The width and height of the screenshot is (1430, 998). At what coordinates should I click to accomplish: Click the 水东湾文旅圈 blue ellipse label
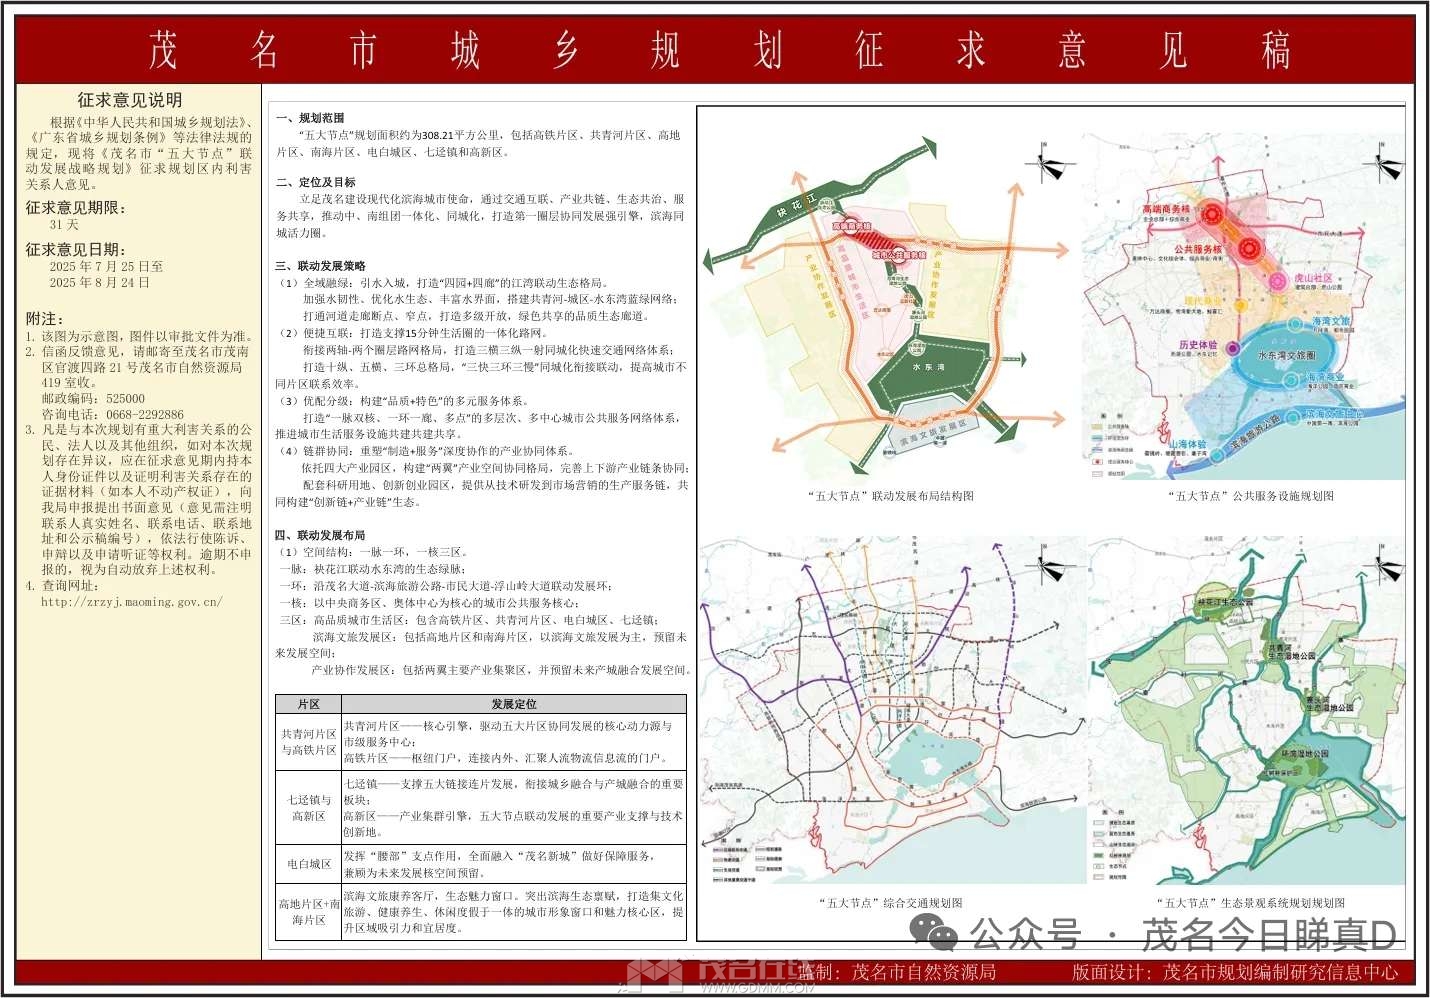coord(1286,356)
